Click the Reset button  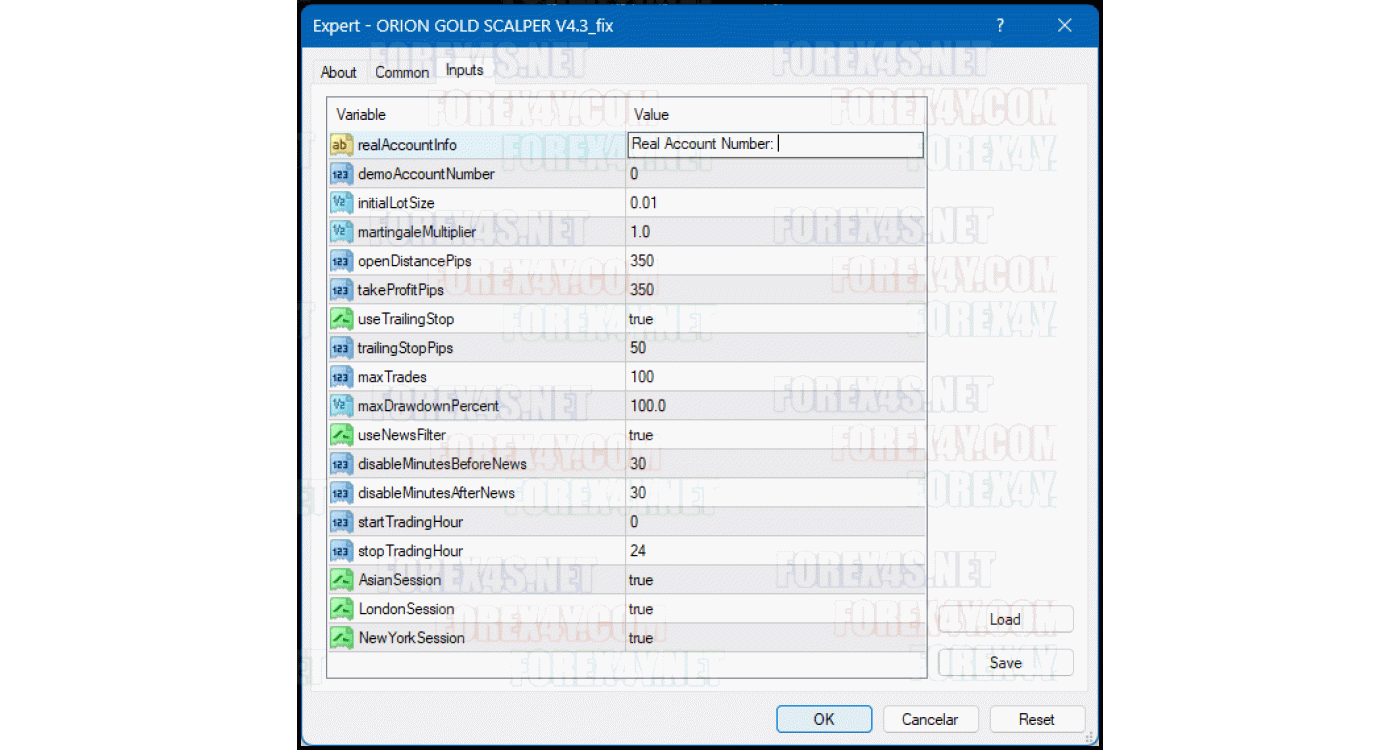pos(1036,719)
